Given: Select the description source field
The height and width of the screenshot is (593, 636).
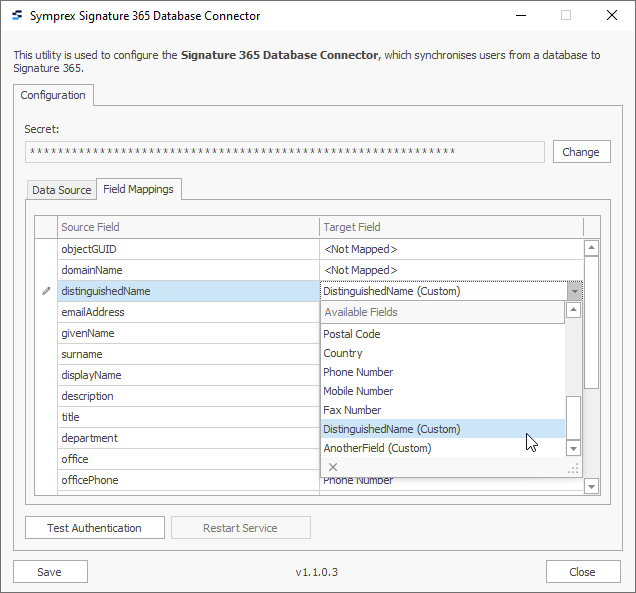Looking at the screenshot, I should [188, 396].
